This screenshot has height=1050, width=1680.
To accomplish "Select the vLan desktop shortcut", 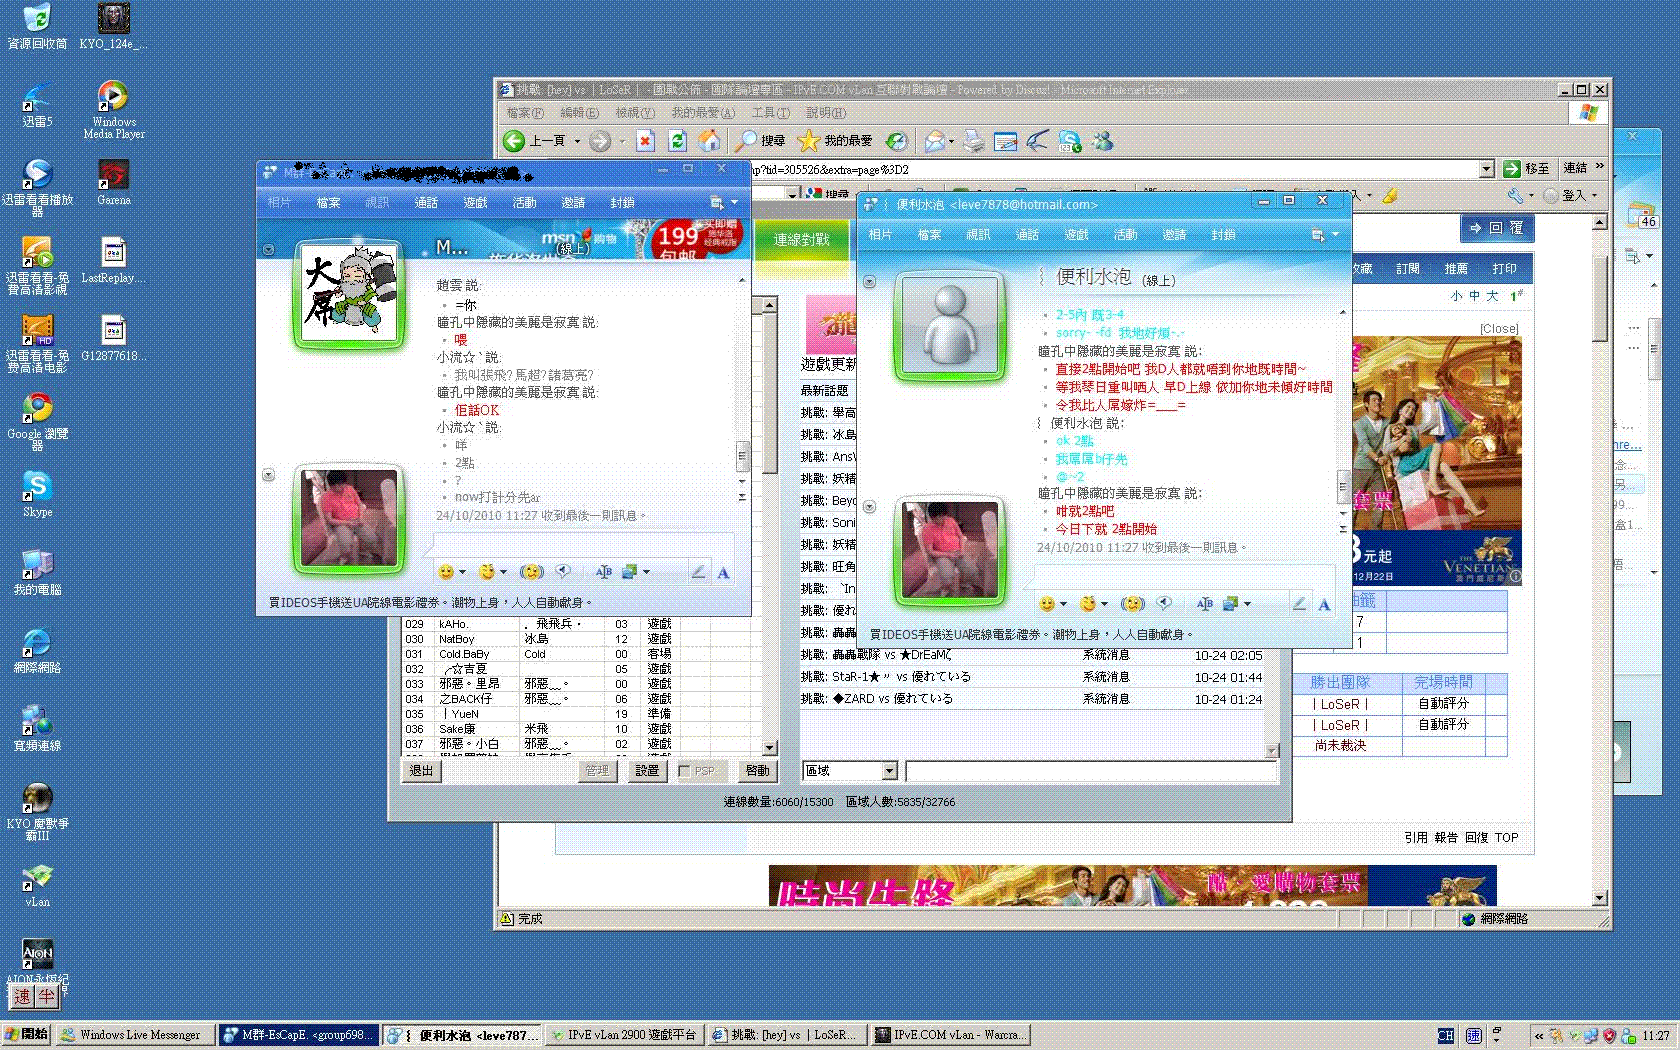I will click(37, 885).
